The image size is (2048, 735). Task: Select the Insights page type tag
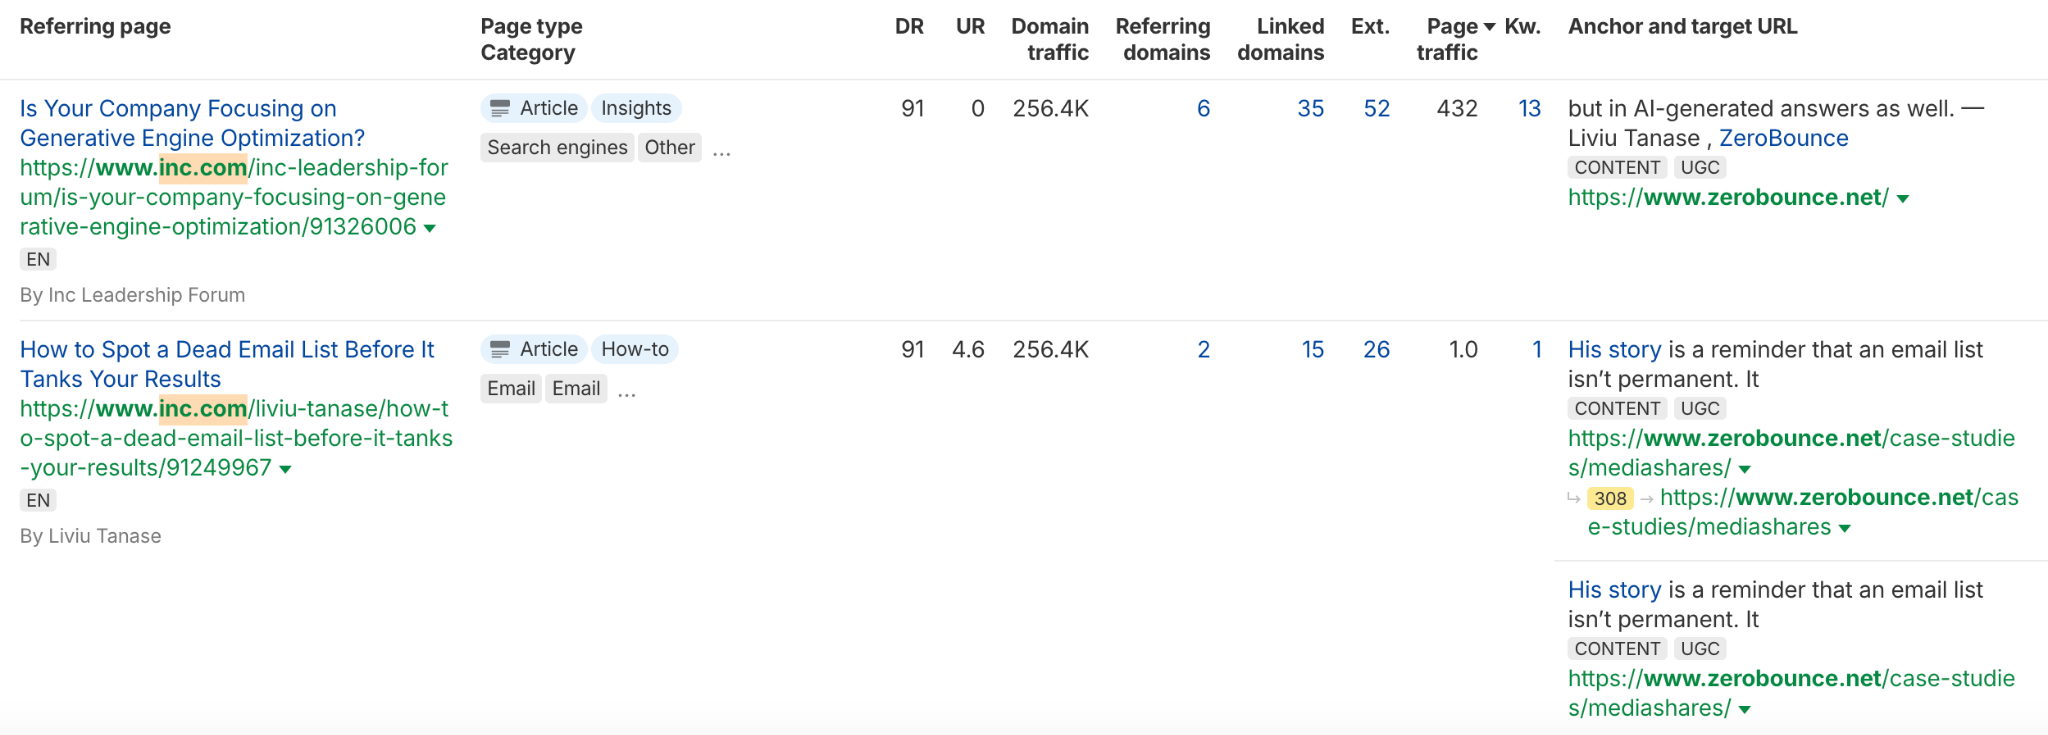636,108
